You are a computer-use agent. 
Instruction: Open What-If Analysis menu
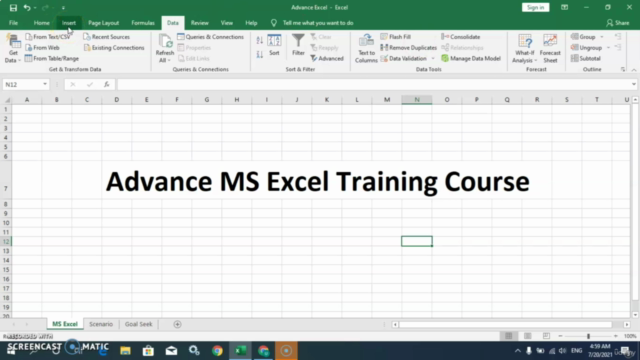click(x=524, y=49)
